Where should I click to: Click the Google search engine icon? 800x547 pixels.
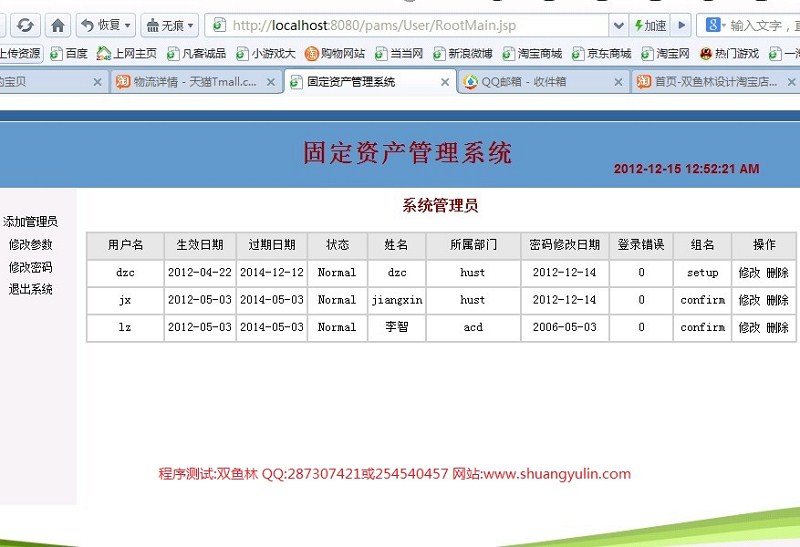[713, 24]
